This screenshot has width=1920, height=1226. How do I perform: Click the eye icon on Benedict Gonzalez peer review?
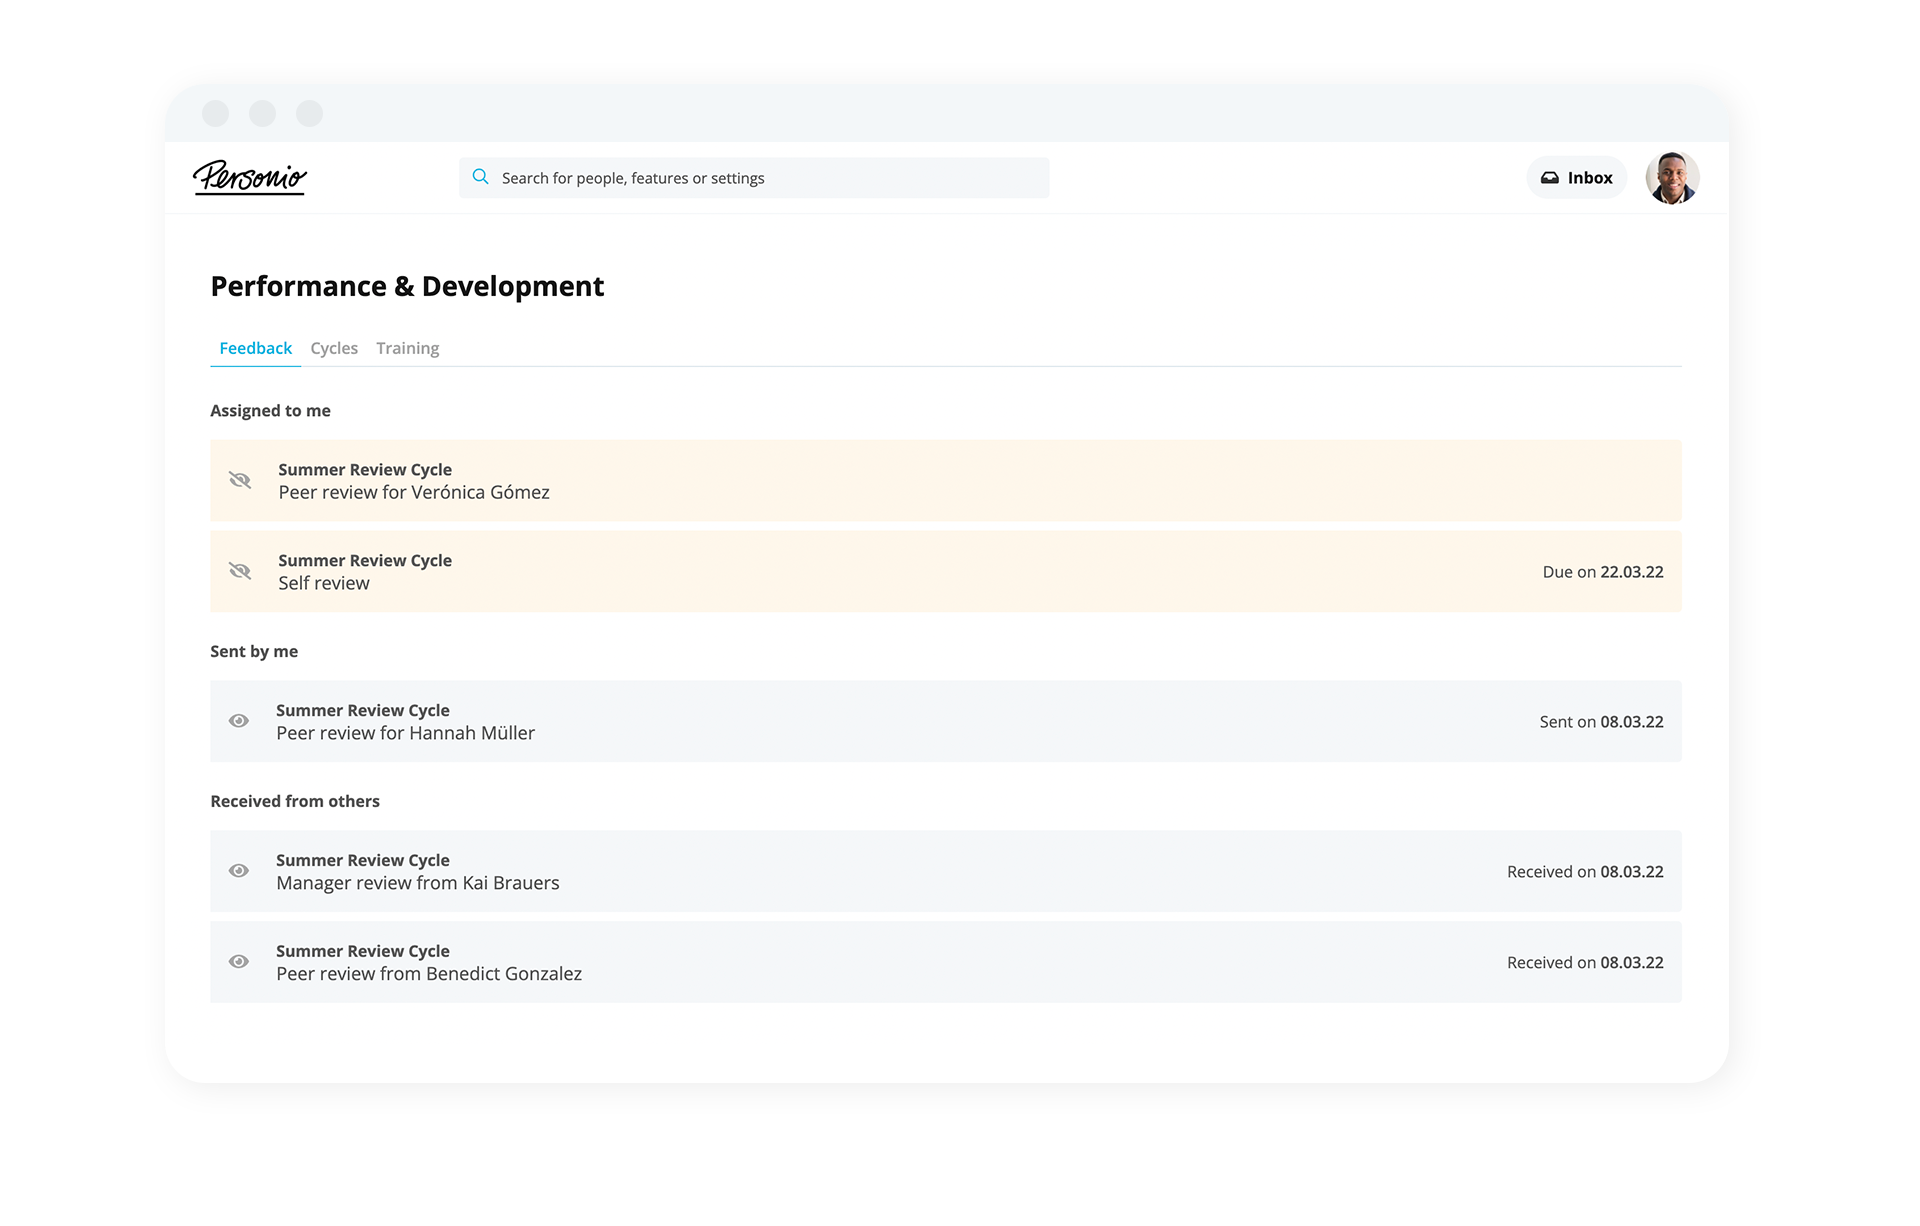click(x=238, y=961)
